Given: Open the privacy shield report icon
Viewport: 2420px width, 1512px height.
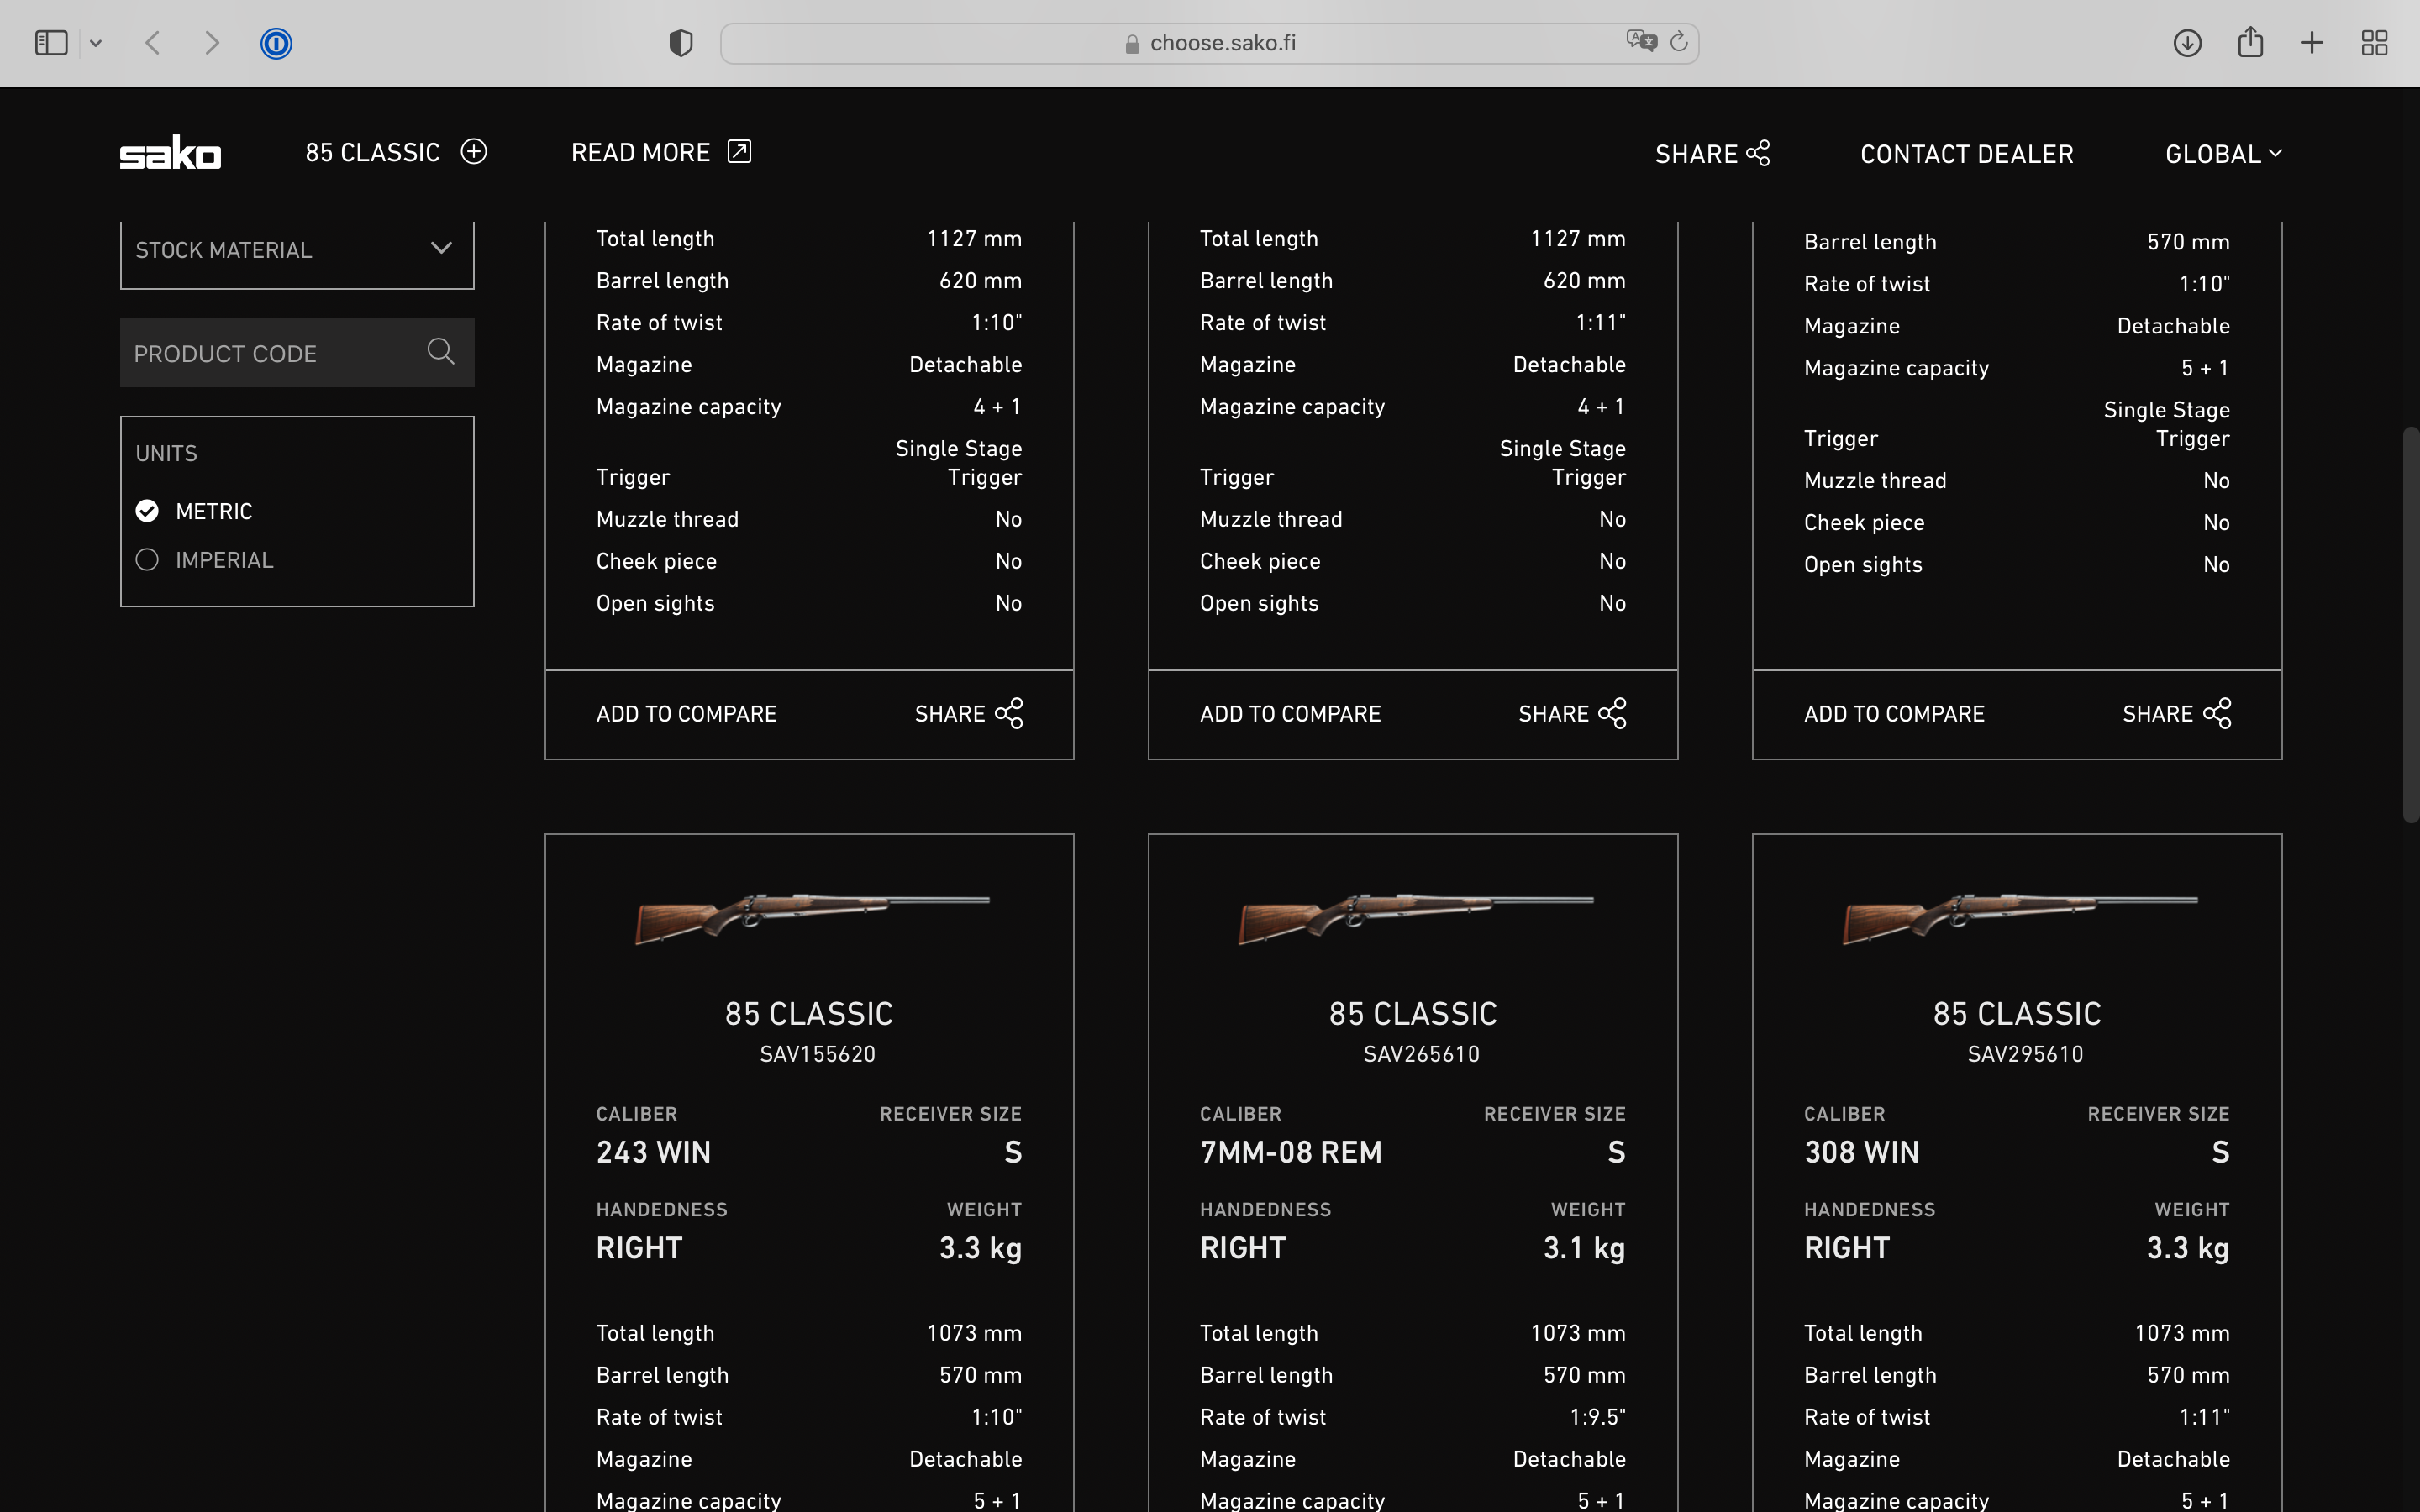Looking at the screenshot, I should click(x=681, y=43).
